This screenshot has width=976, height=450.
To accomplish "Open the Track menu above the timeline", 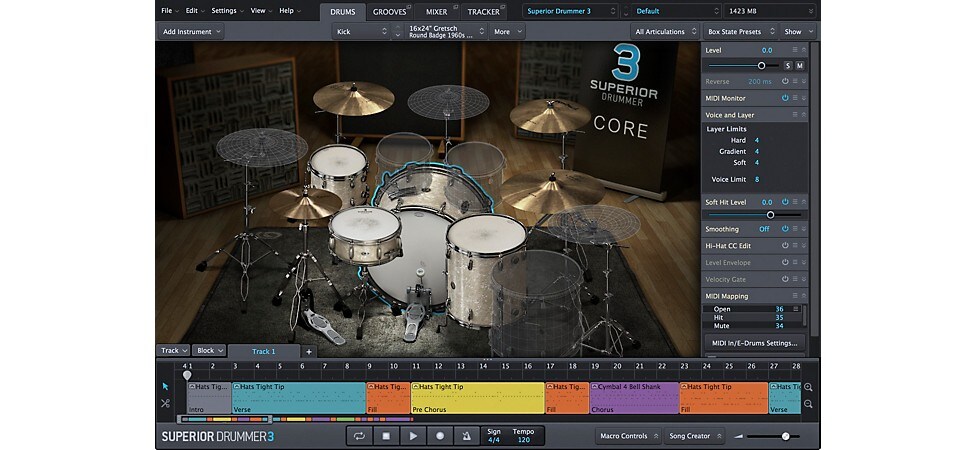I will coord(173,351).
